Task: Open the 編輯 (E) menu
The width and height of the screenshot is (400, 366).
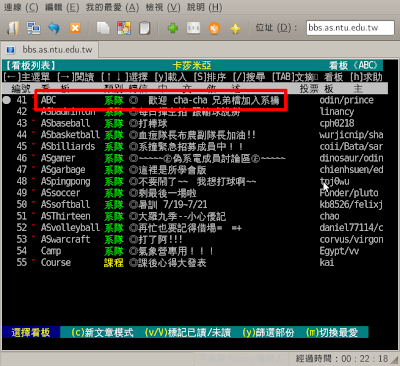Action: [62, 7]
